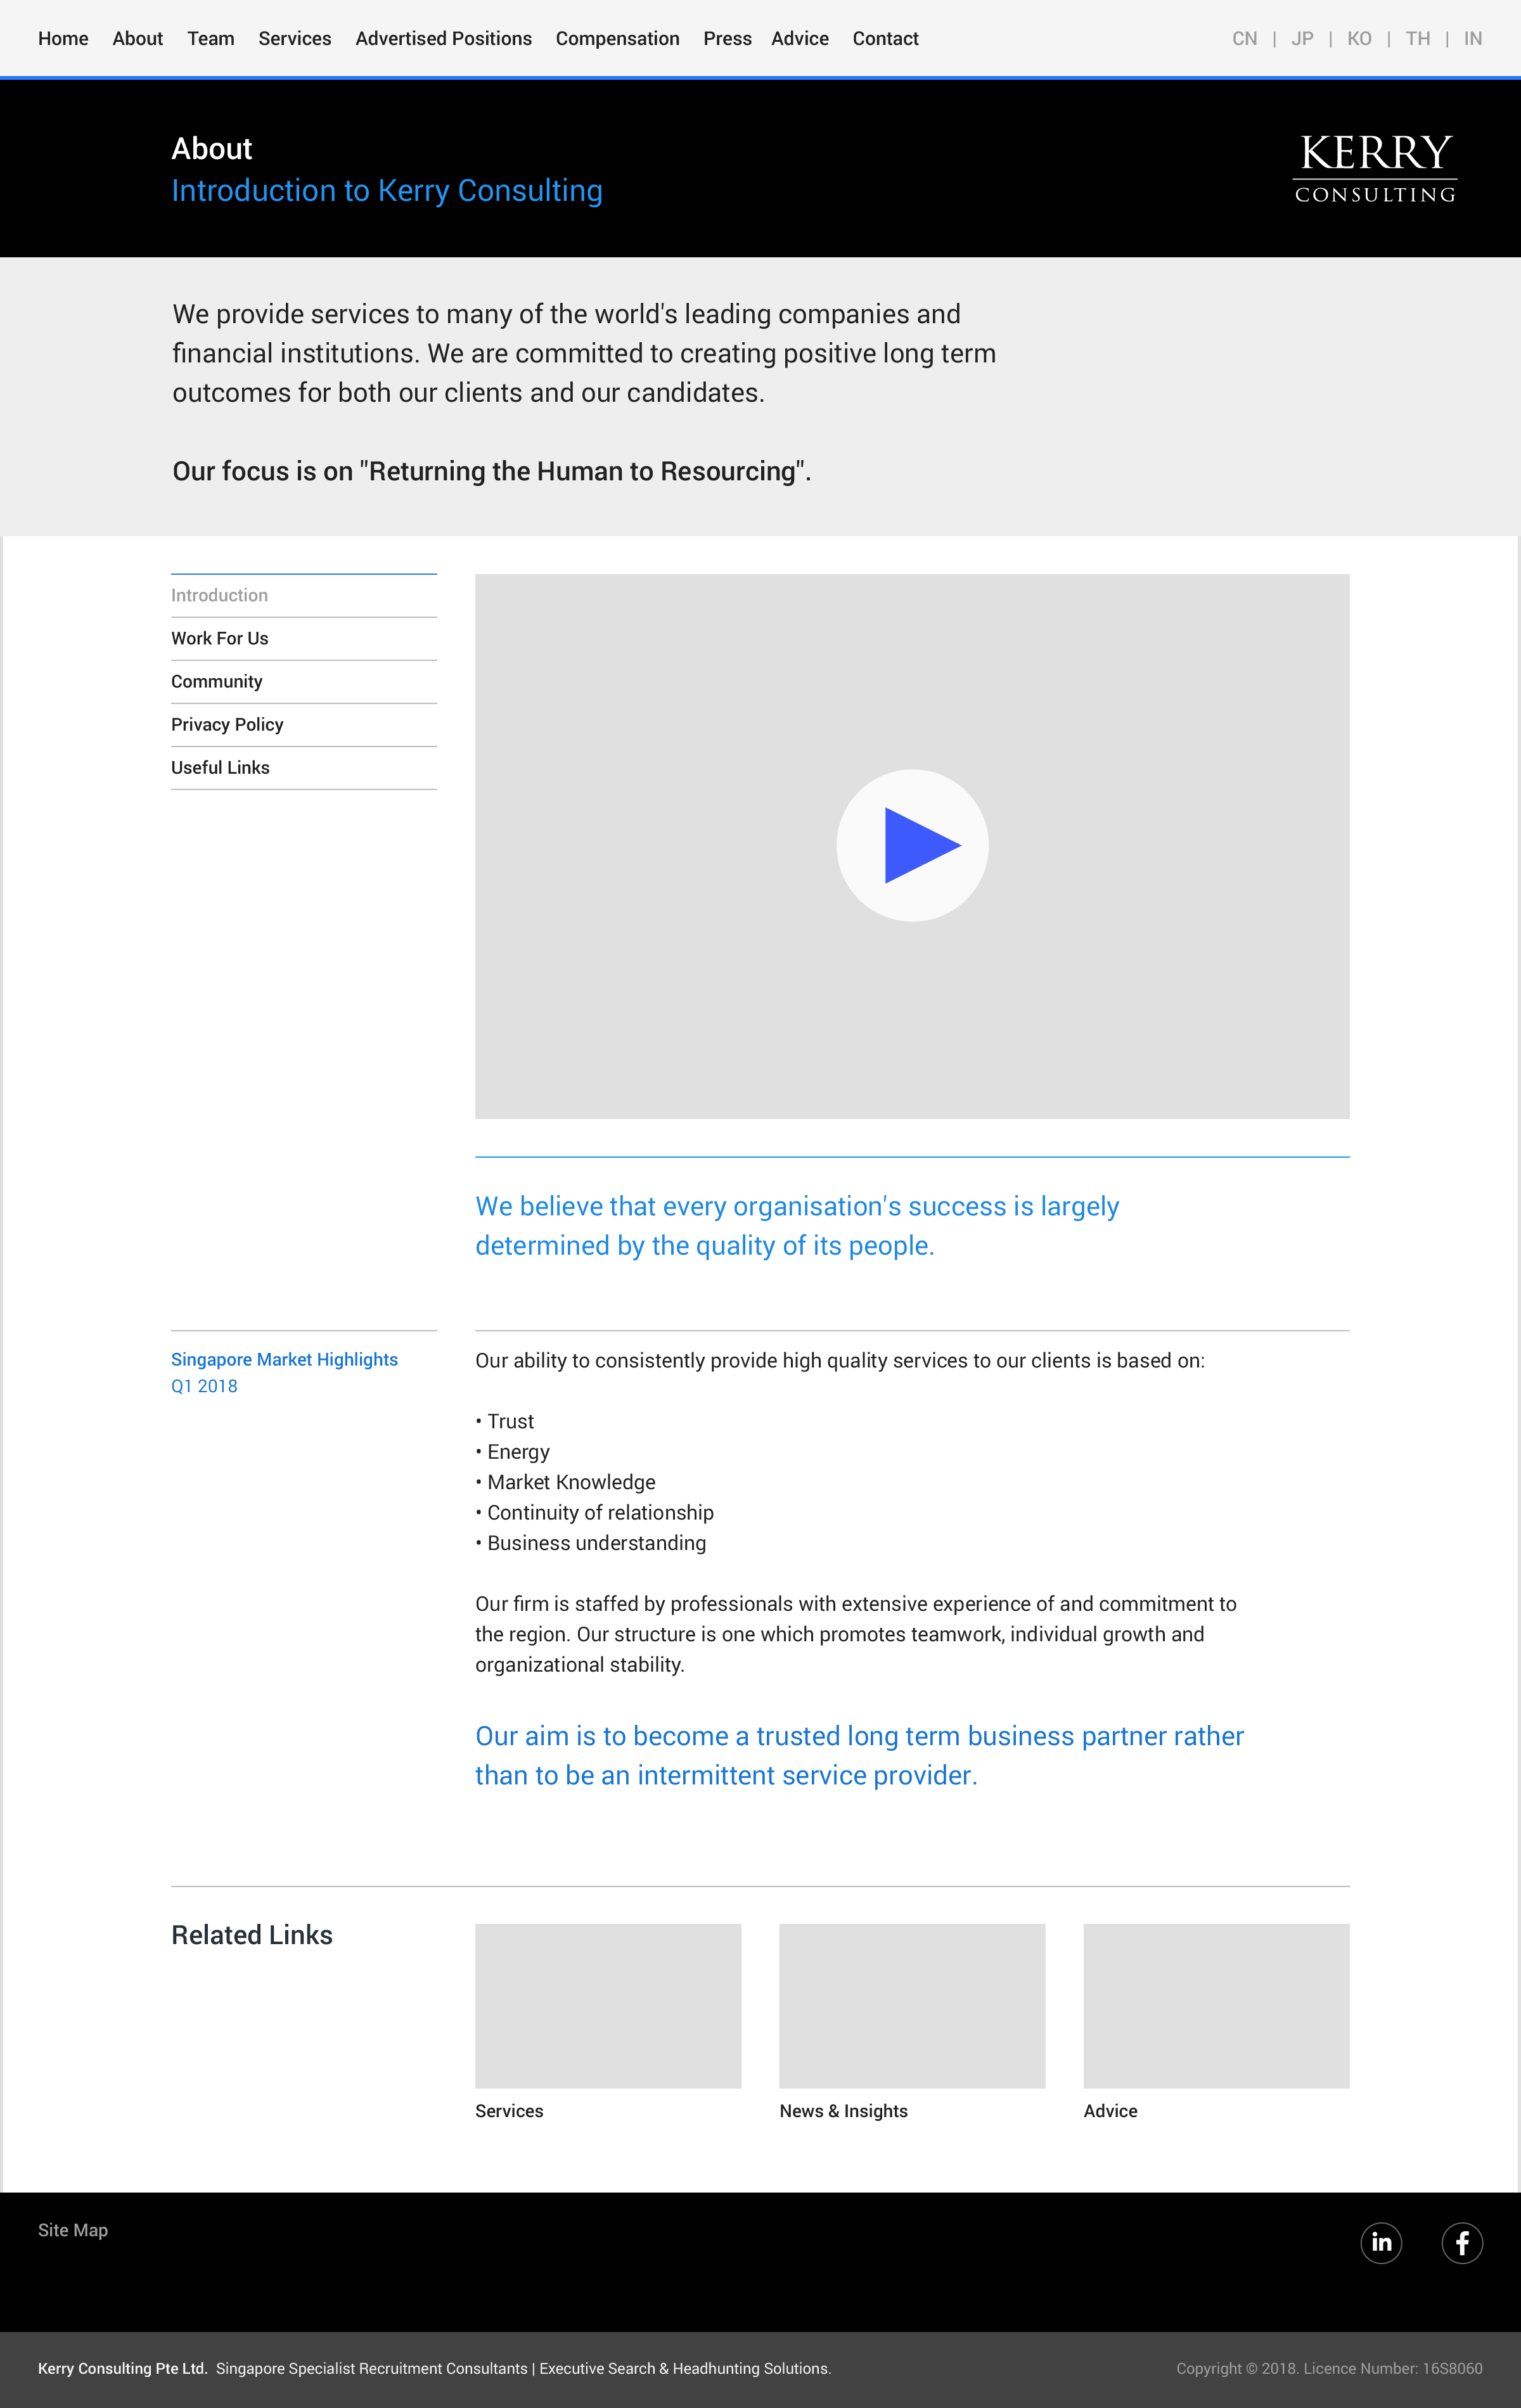Select Privacy Policy in the sidebar

pos(304,724)
